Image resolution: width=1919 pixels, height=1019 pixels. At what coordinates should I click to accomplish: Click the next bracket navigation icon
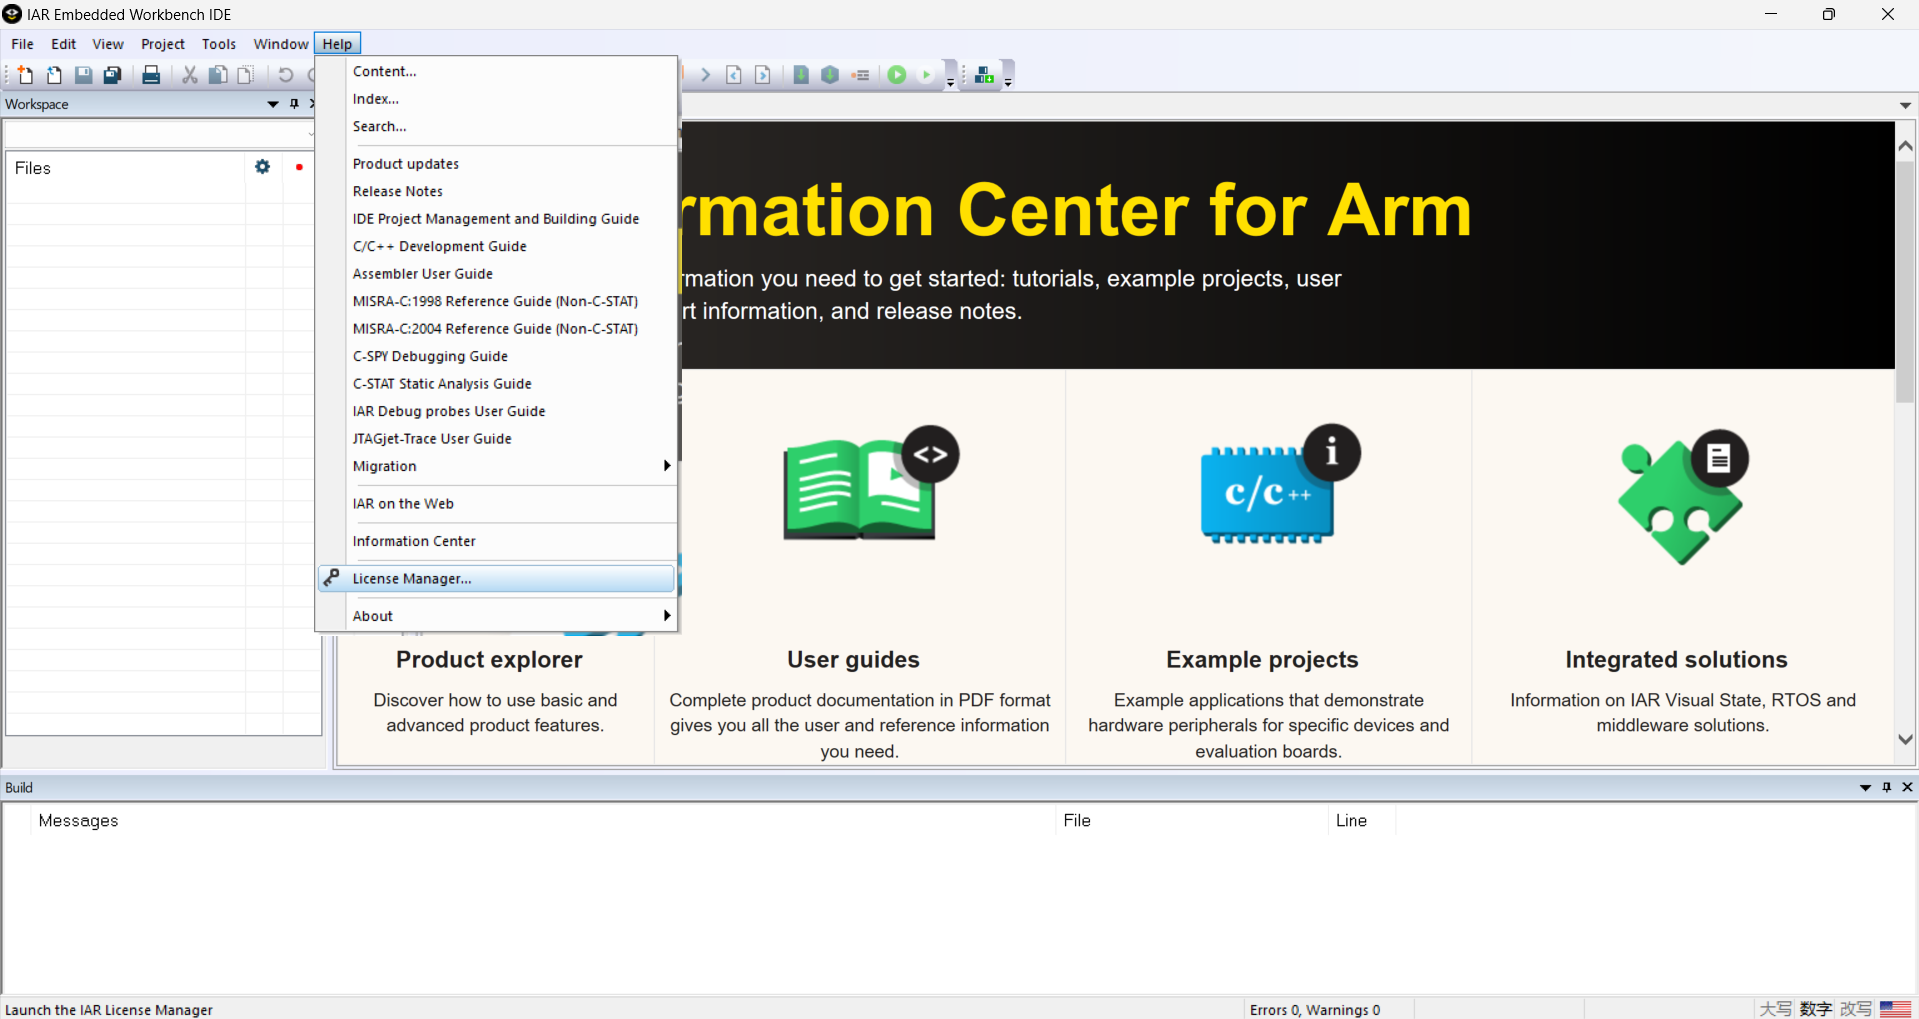point(763,75)
